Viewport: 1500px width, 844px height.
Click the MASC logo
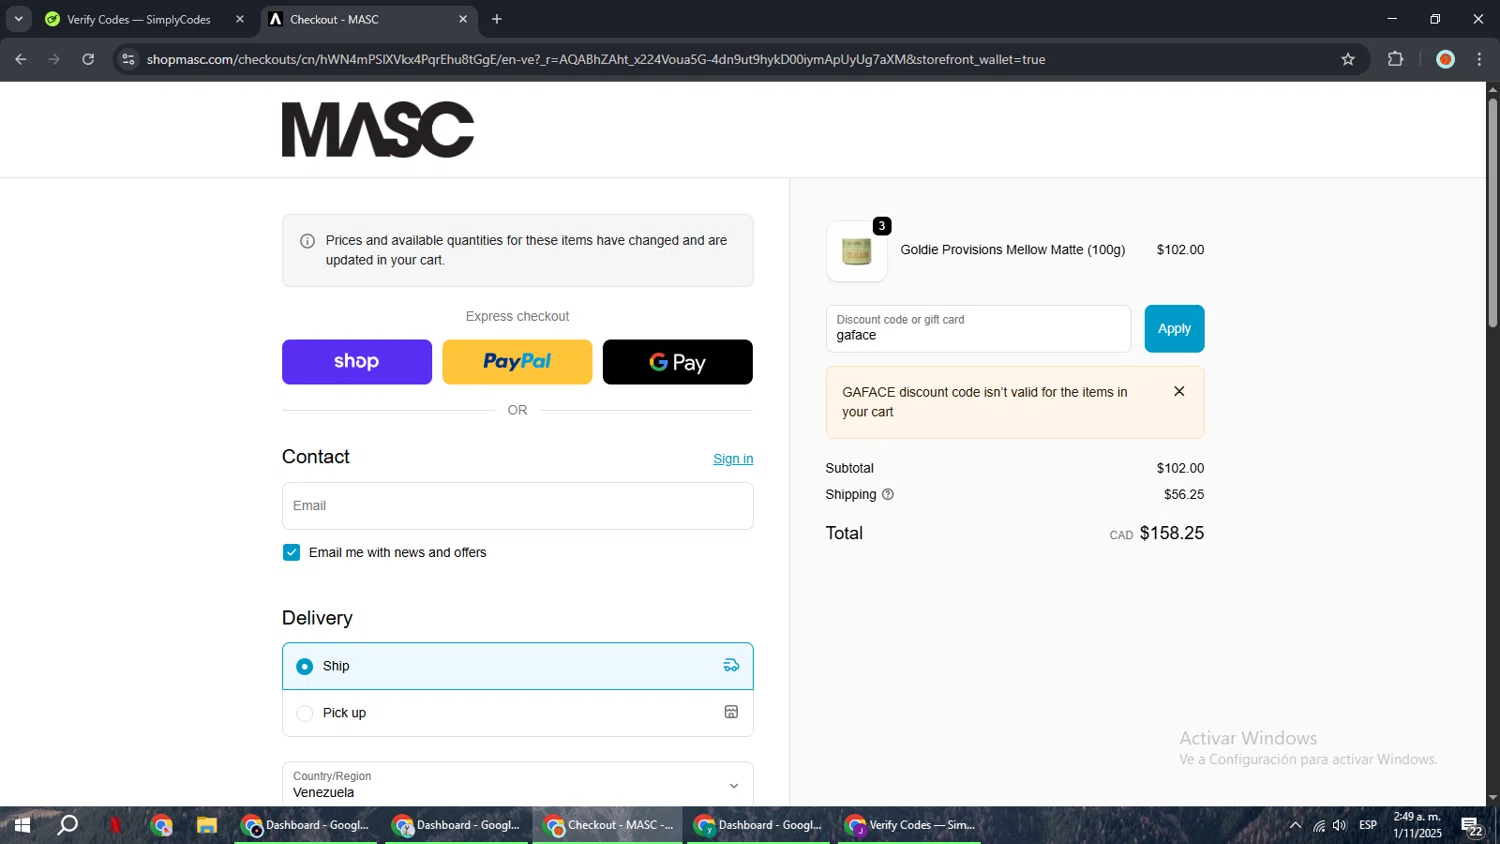(x=378, y=130)
